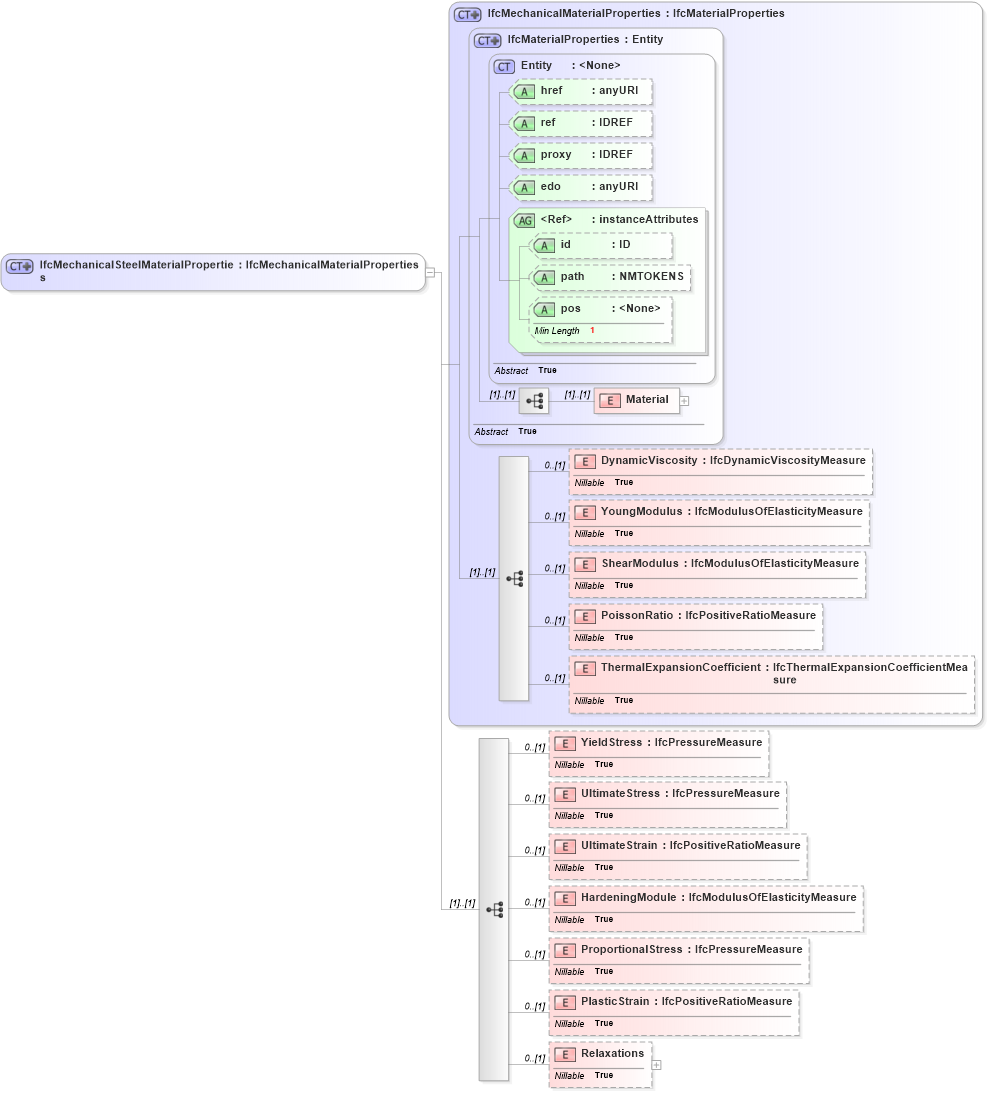Collapse IfcMechanicalSteelMaterialProperties using left connector box
The width and height of the screenshot is (987, 1093).
point(429,271)
